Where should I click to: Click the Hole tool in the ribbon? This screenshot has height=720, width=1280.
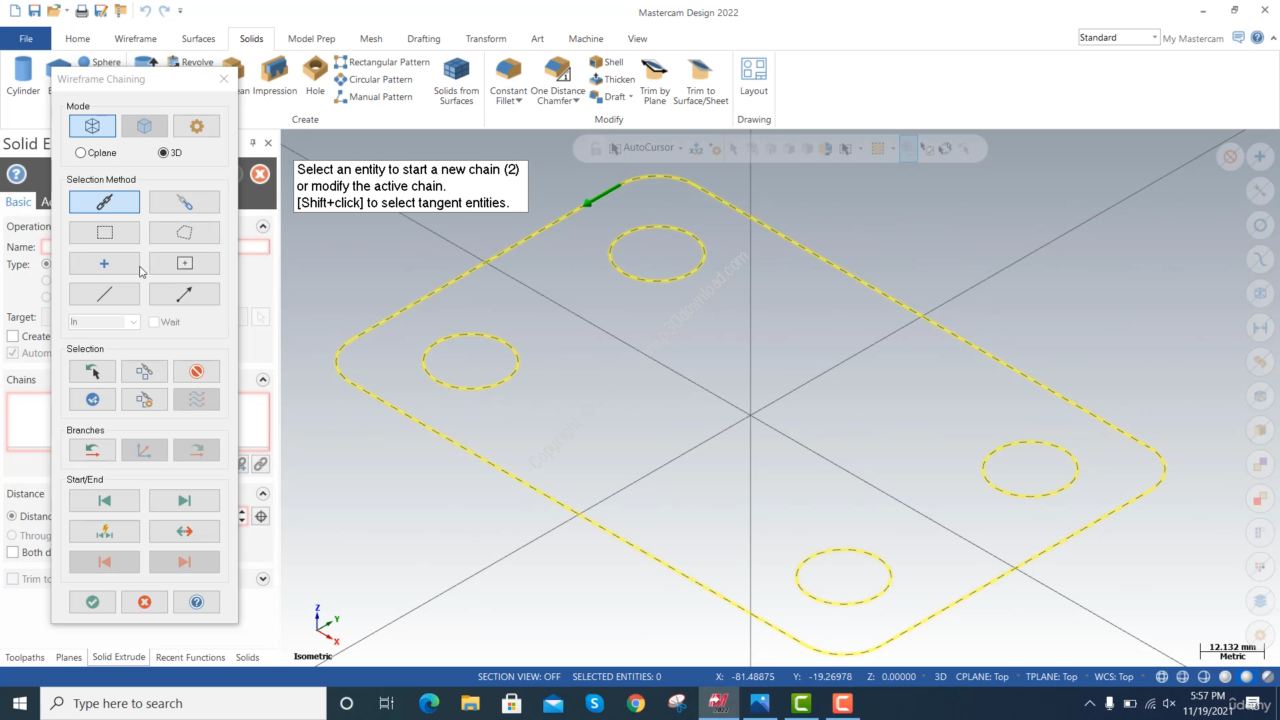(315, 76)
